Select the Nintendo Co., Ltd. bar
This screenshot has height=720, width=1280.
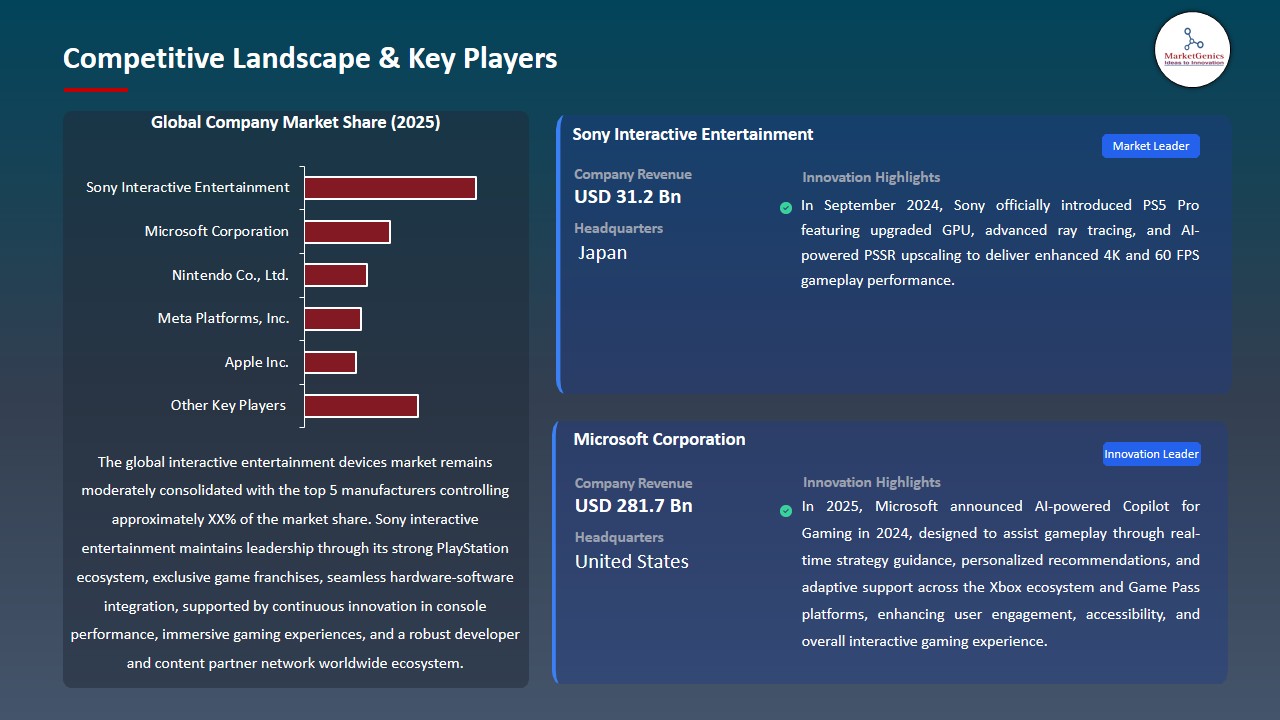click(336, 275)
